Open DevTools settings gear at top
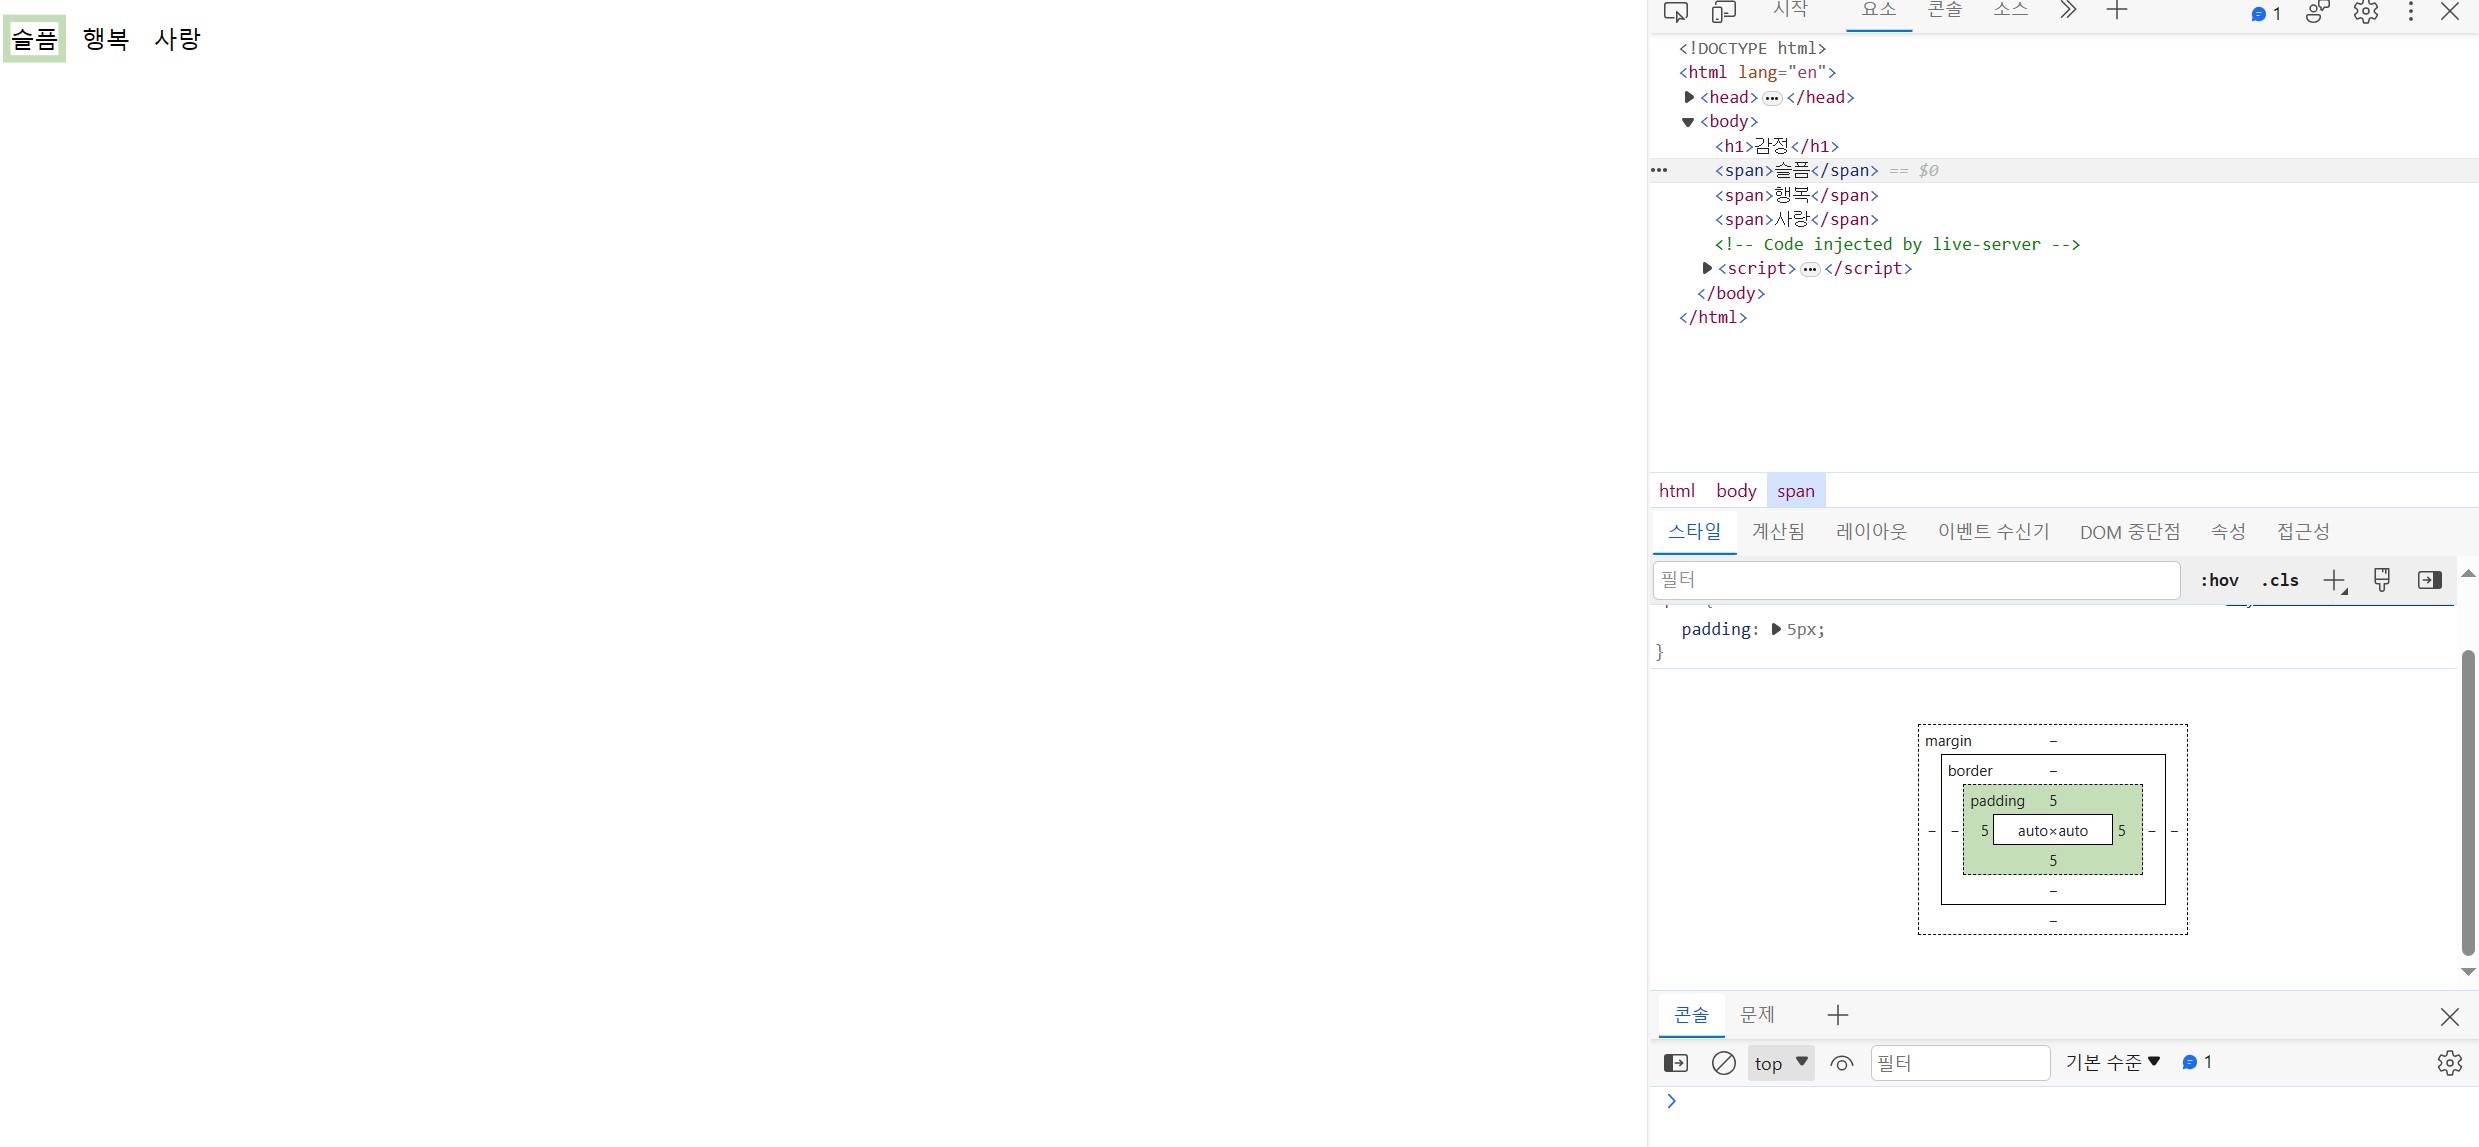Image resolution: width=2479 pixels, height=1147 pixels. click(x=2366, y=12)
